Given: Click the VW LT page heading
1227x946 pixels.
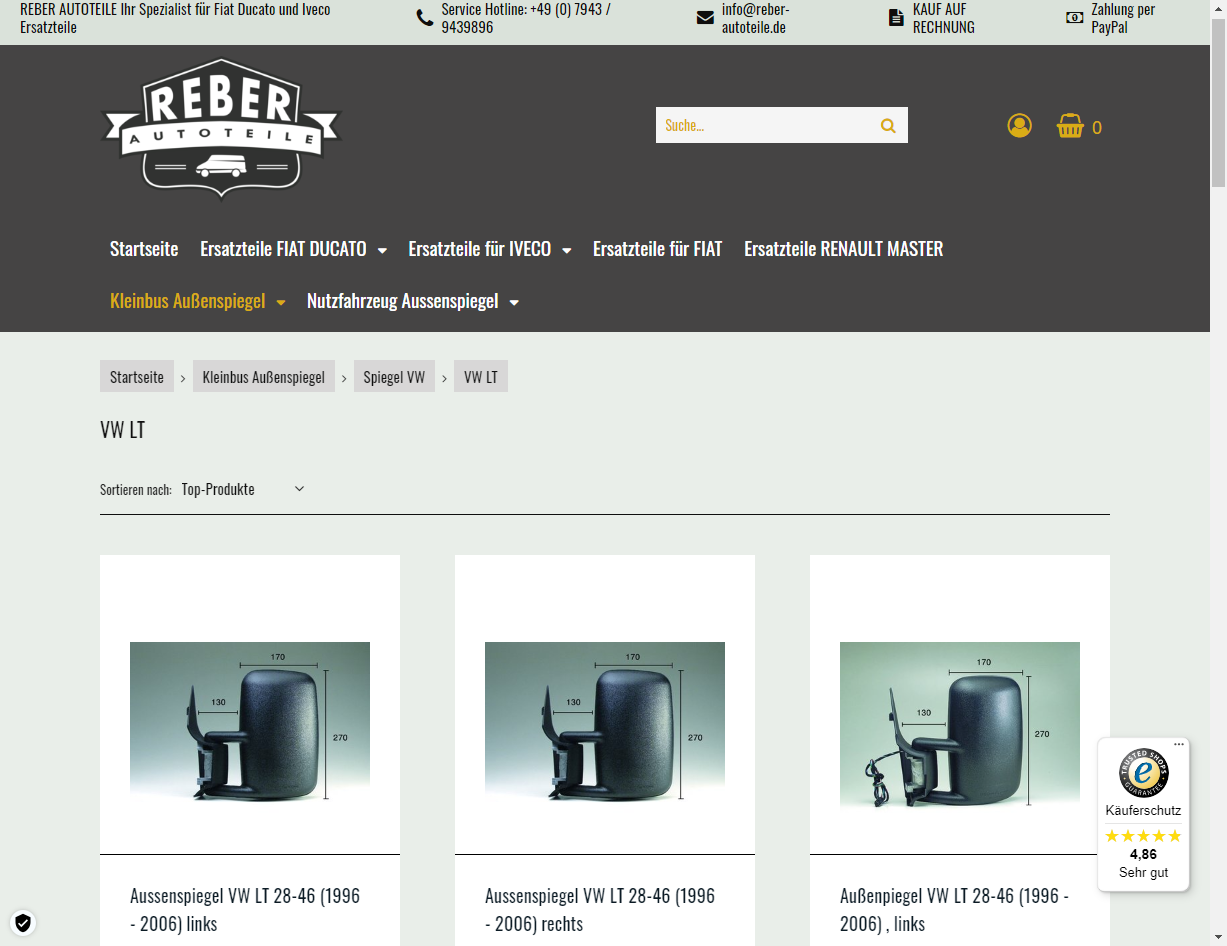Looking at the screenshot, I should tap(123, 430).
